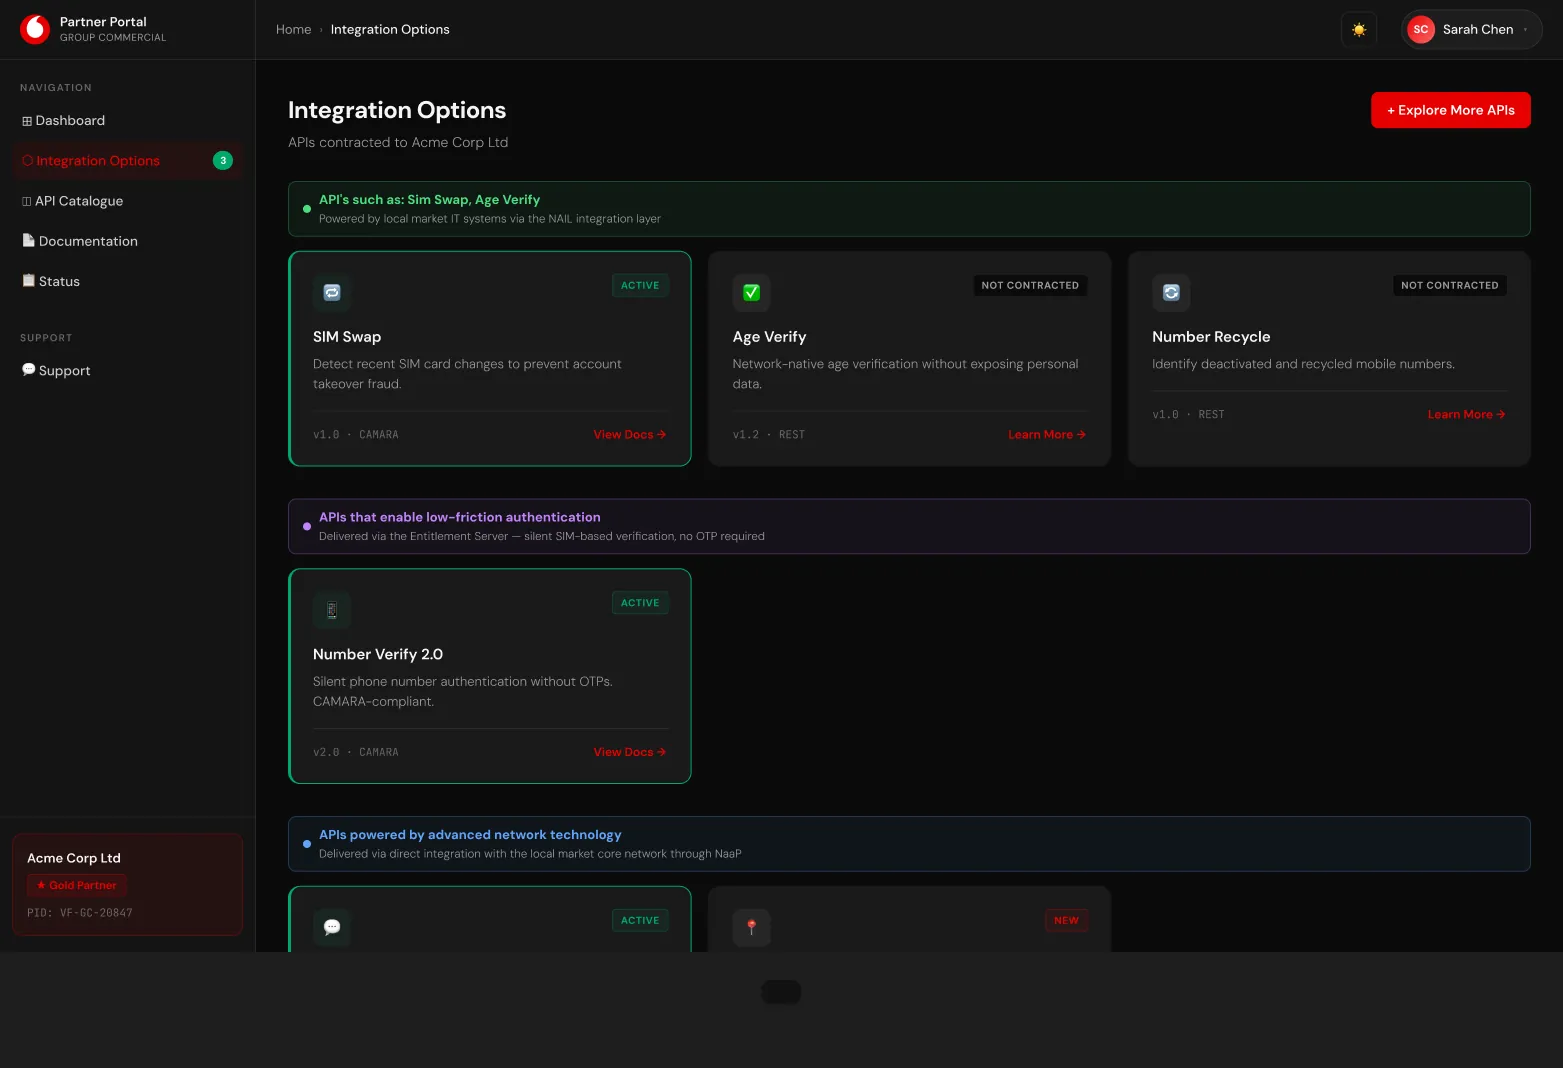1563x1068 pixels.
Task: Open Status page in sidebar
Action: coord(127,281)
